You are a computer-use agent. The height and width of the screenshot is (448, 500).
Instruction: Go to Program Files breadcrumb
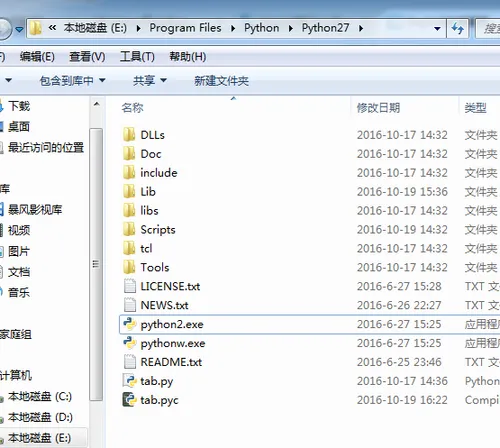tap(185, 28)
